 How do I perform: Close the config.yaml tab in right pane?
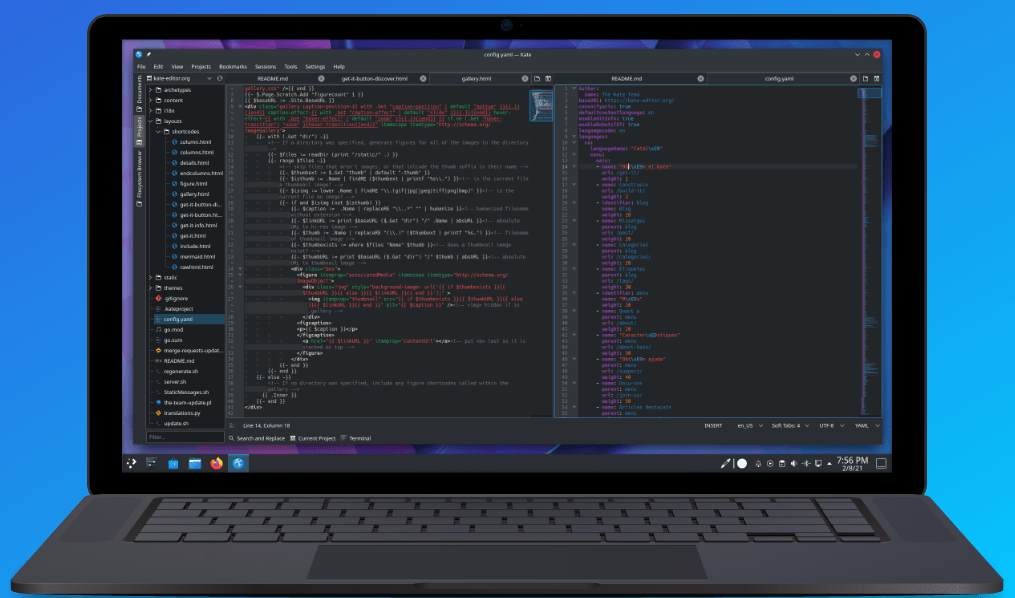[x=853, y=78]
